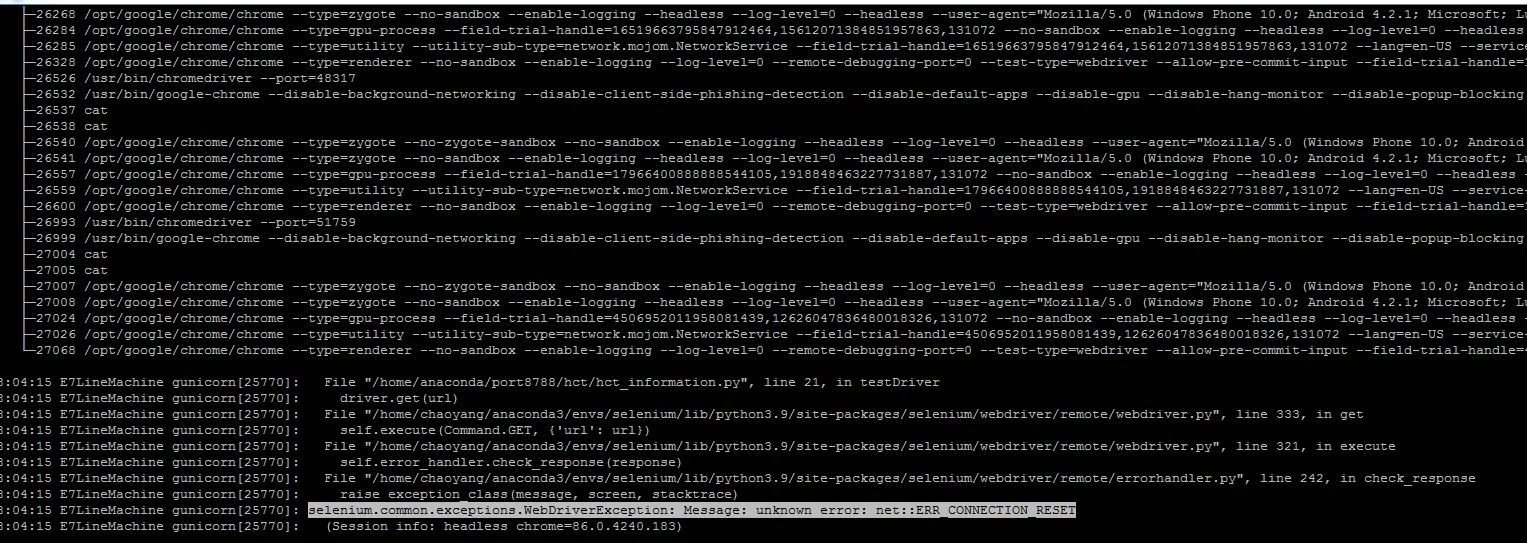
Task: Click the 26557 gpu-process chrome line
Action: 778,173
